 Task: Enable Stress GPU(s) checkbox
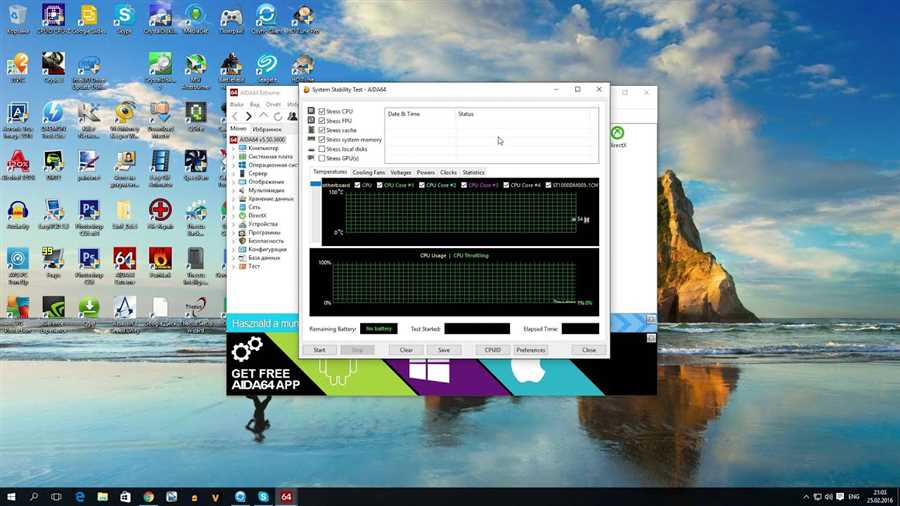coord(321,158)
